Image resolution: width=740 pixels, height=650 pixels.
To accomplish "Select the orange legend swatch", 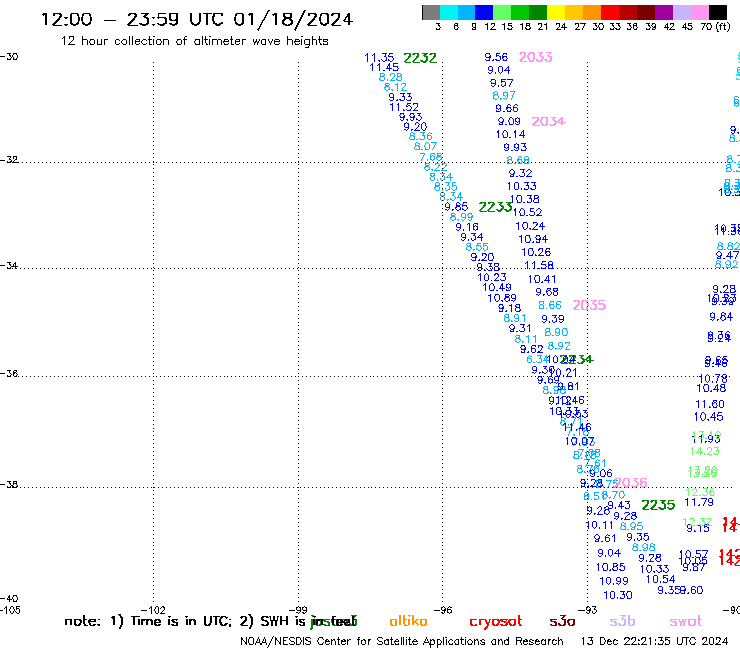I will pos(592,12).
